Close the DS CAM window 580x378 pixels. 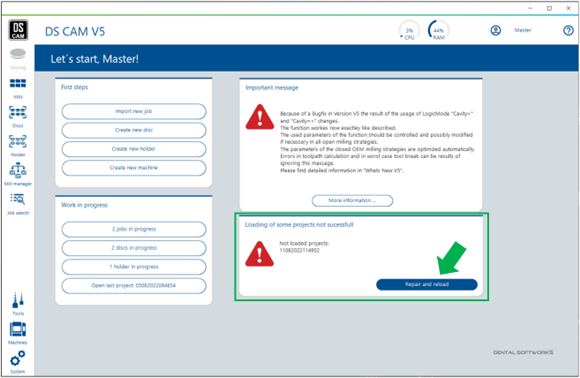coord(569,8)
